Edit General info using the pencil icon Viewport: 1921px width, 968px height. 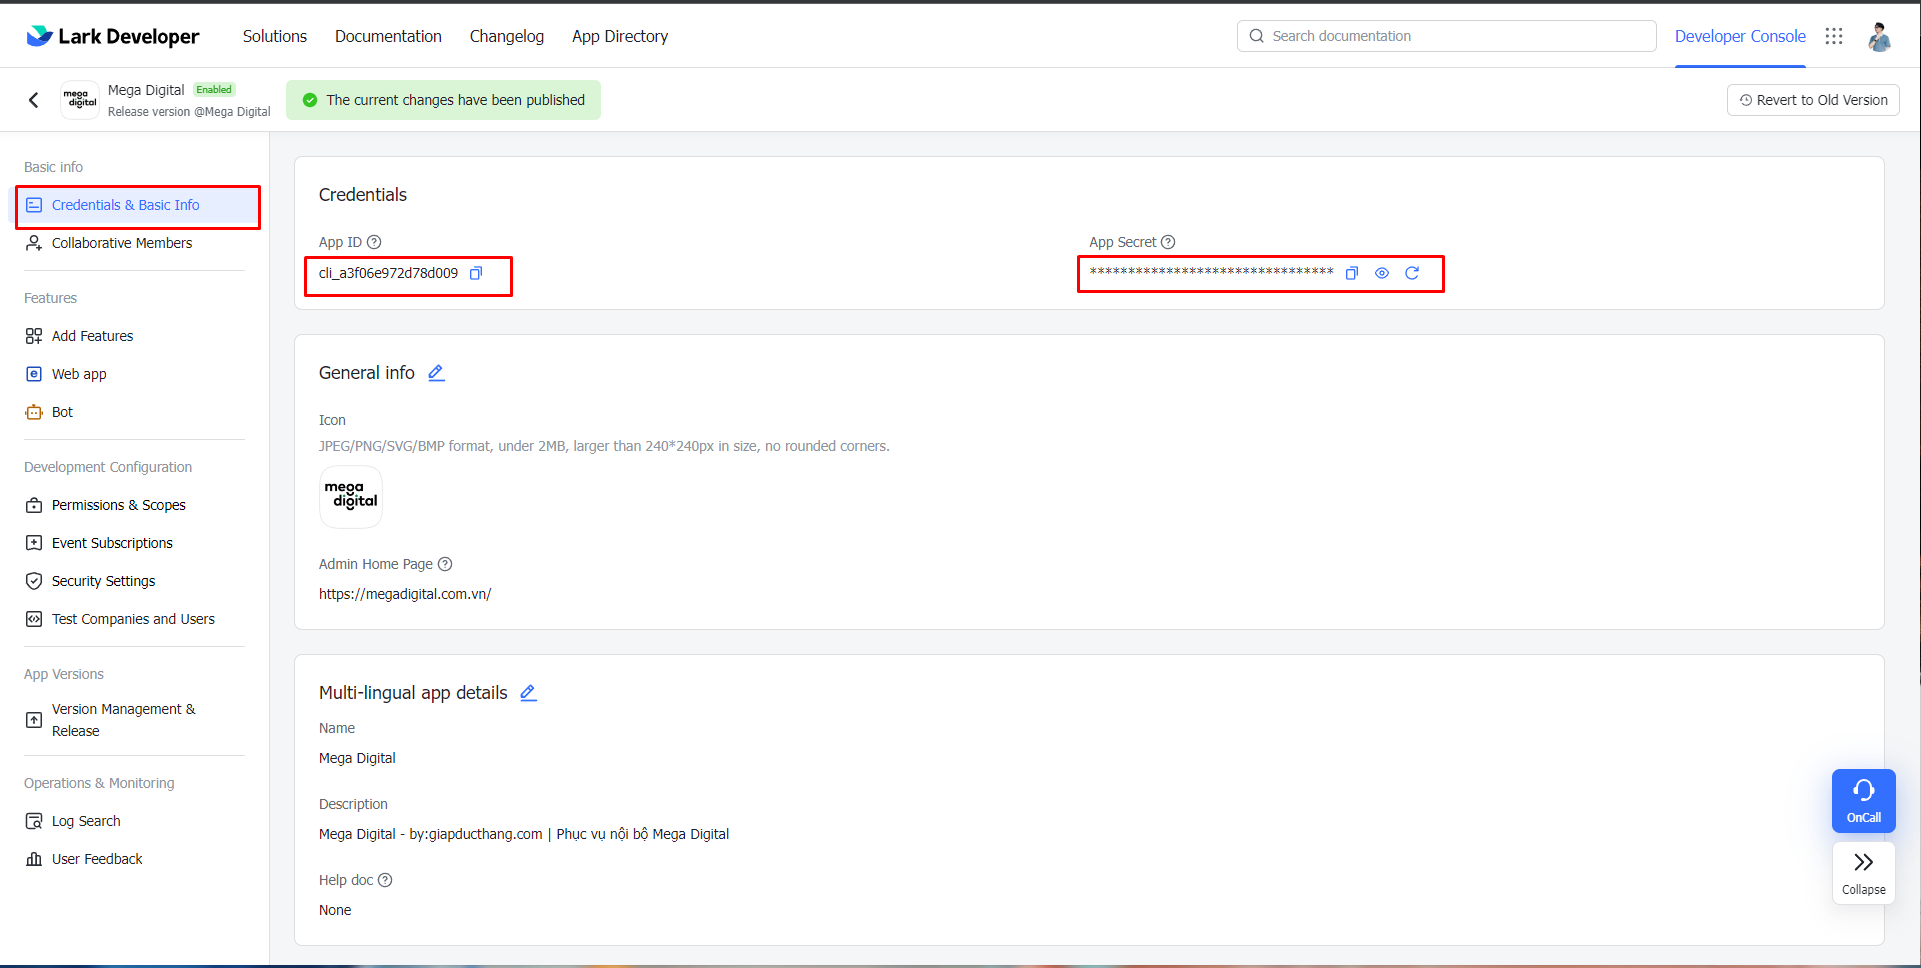(436, 372)
